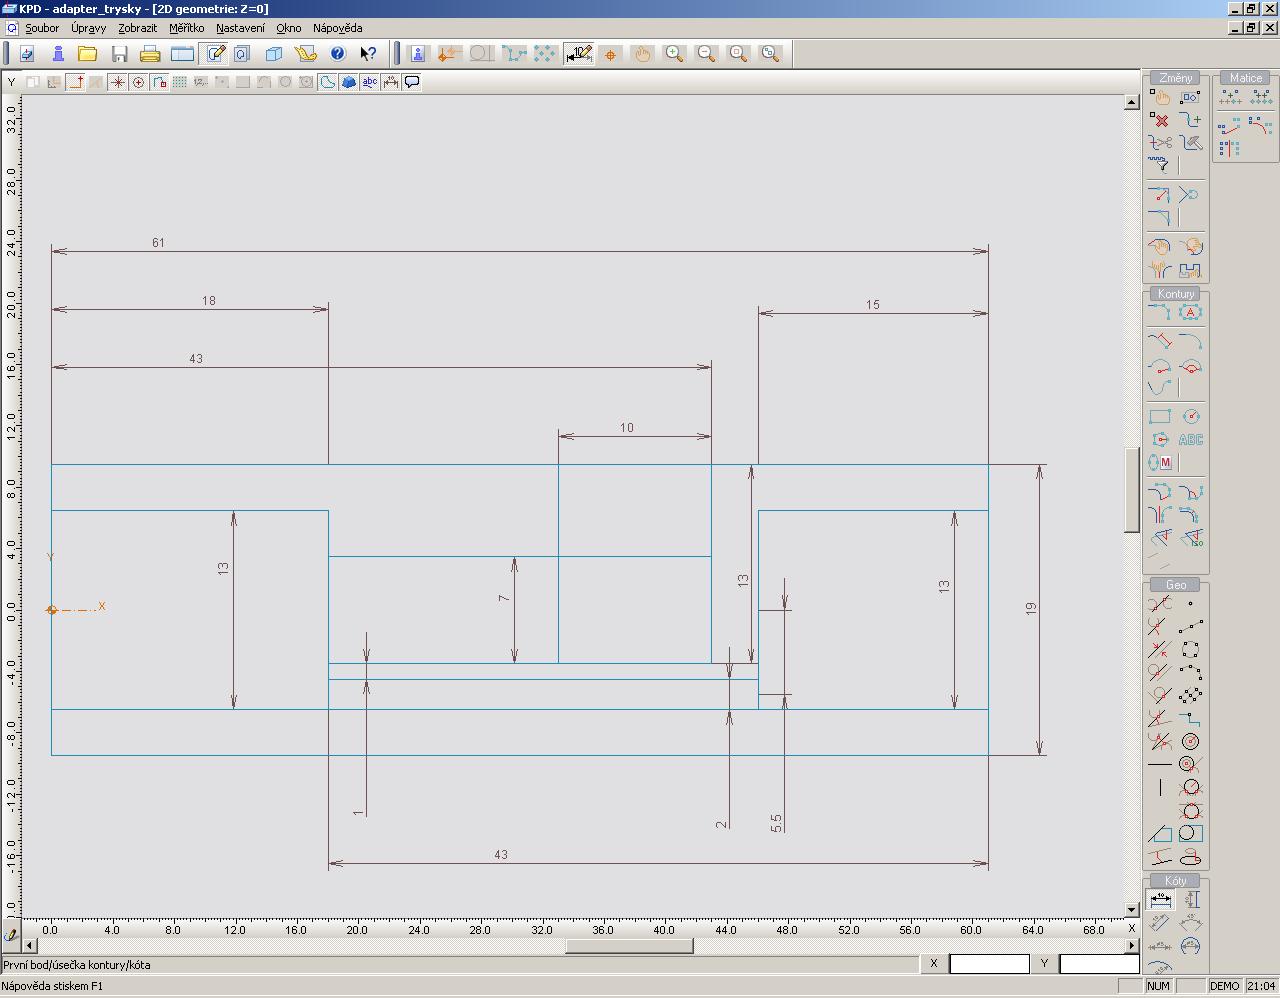
Task: Click the print icon in toolbar
Action: 150,54
